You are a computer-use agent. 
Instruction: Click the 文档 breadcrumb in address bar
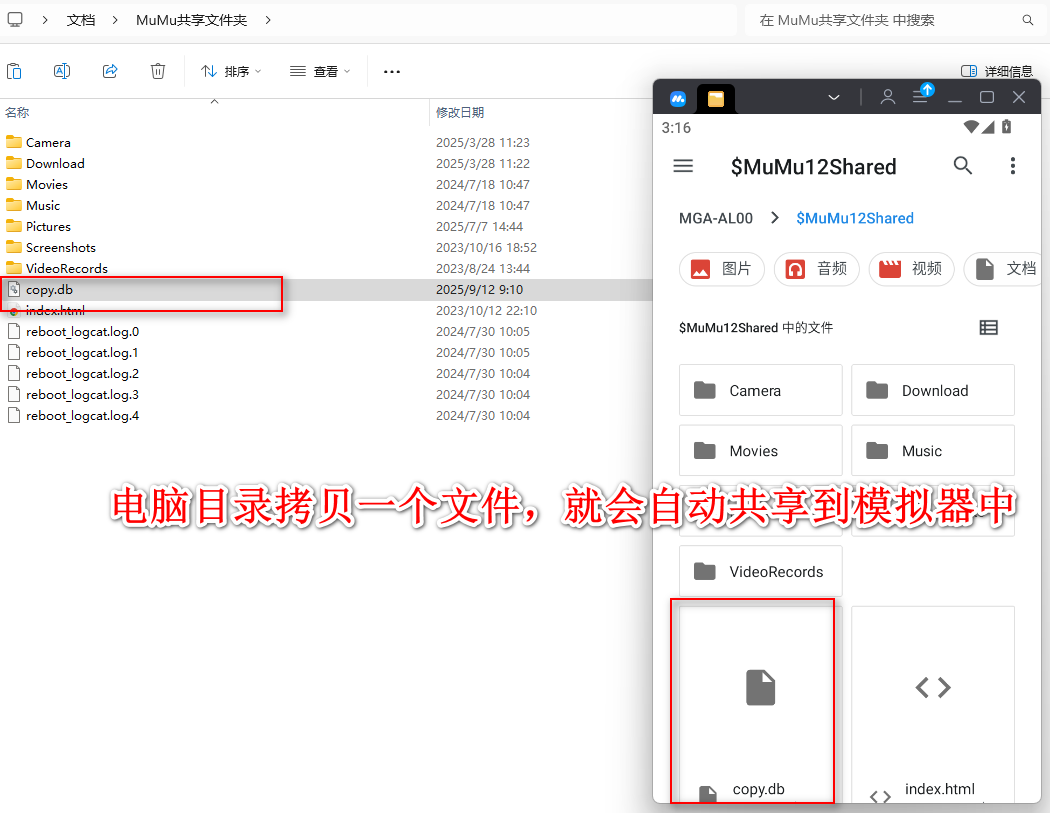click(x=81, y=20)
